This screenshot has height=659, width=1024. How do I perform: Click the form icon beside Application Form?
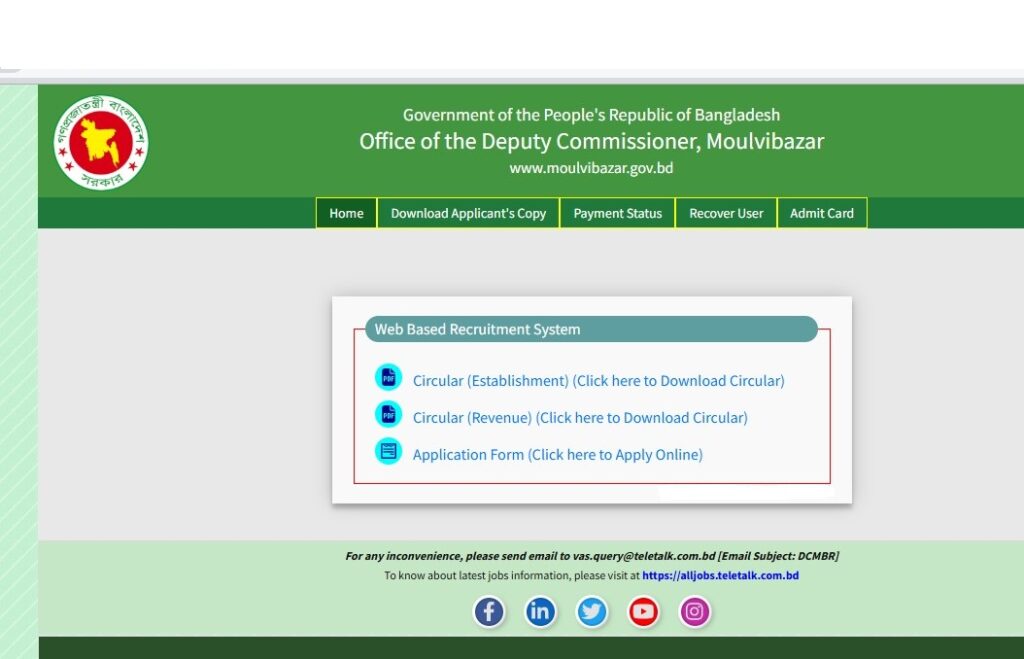[390, 451]
